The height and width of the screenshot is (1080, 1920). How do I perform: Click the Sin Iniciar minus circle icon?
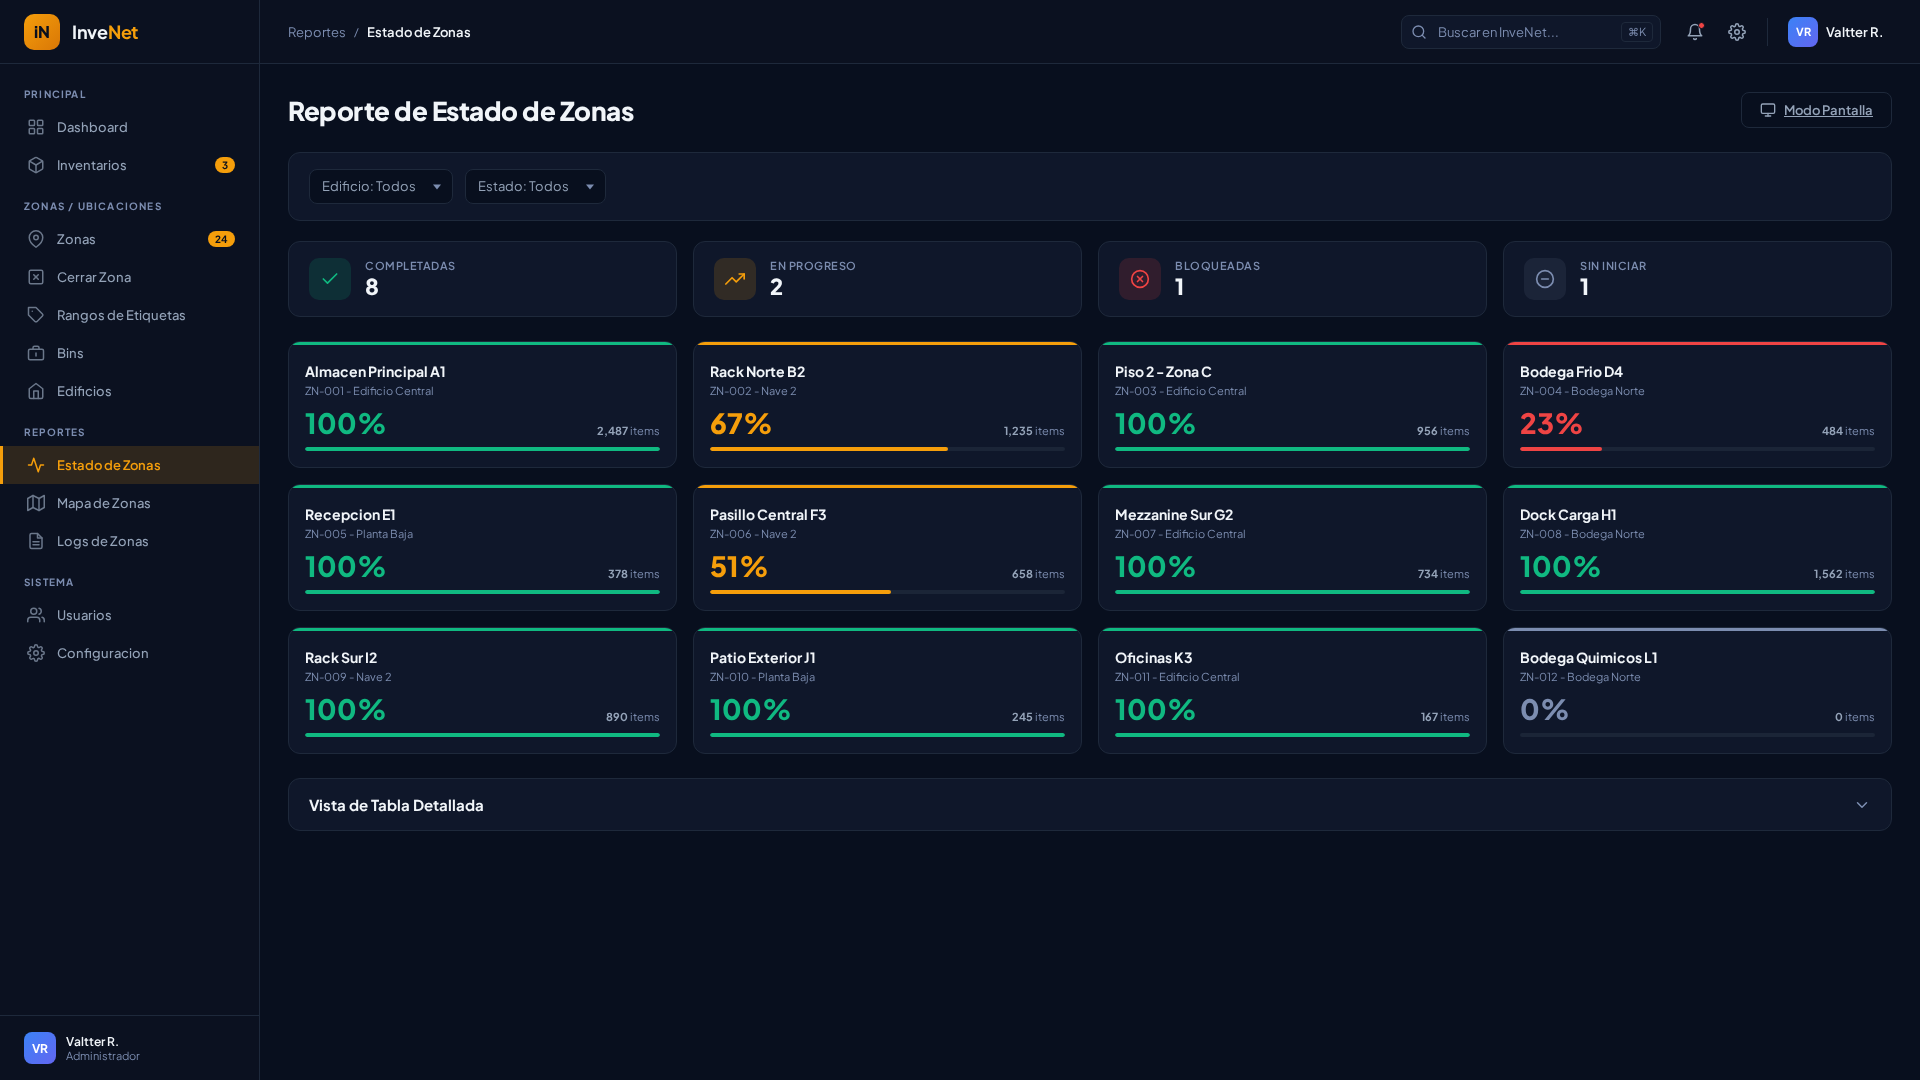[x=1545, y=279]
